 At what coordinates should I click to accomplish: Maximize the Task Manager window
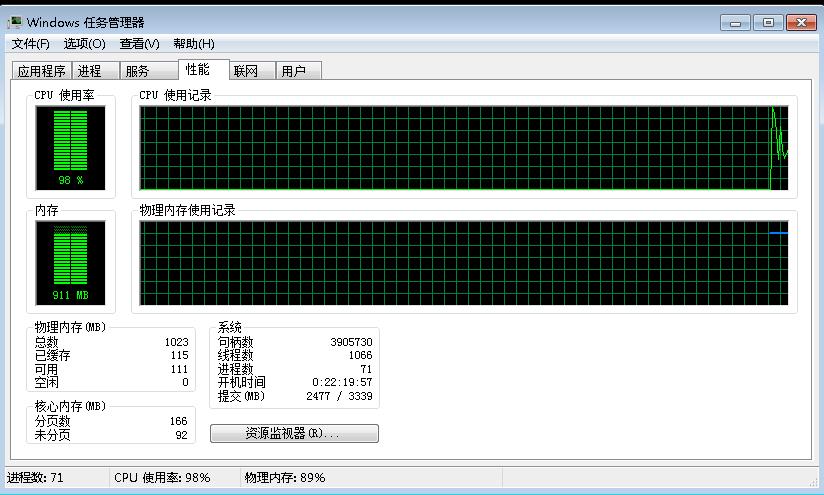pyautogui.click(x=768, y=23)
